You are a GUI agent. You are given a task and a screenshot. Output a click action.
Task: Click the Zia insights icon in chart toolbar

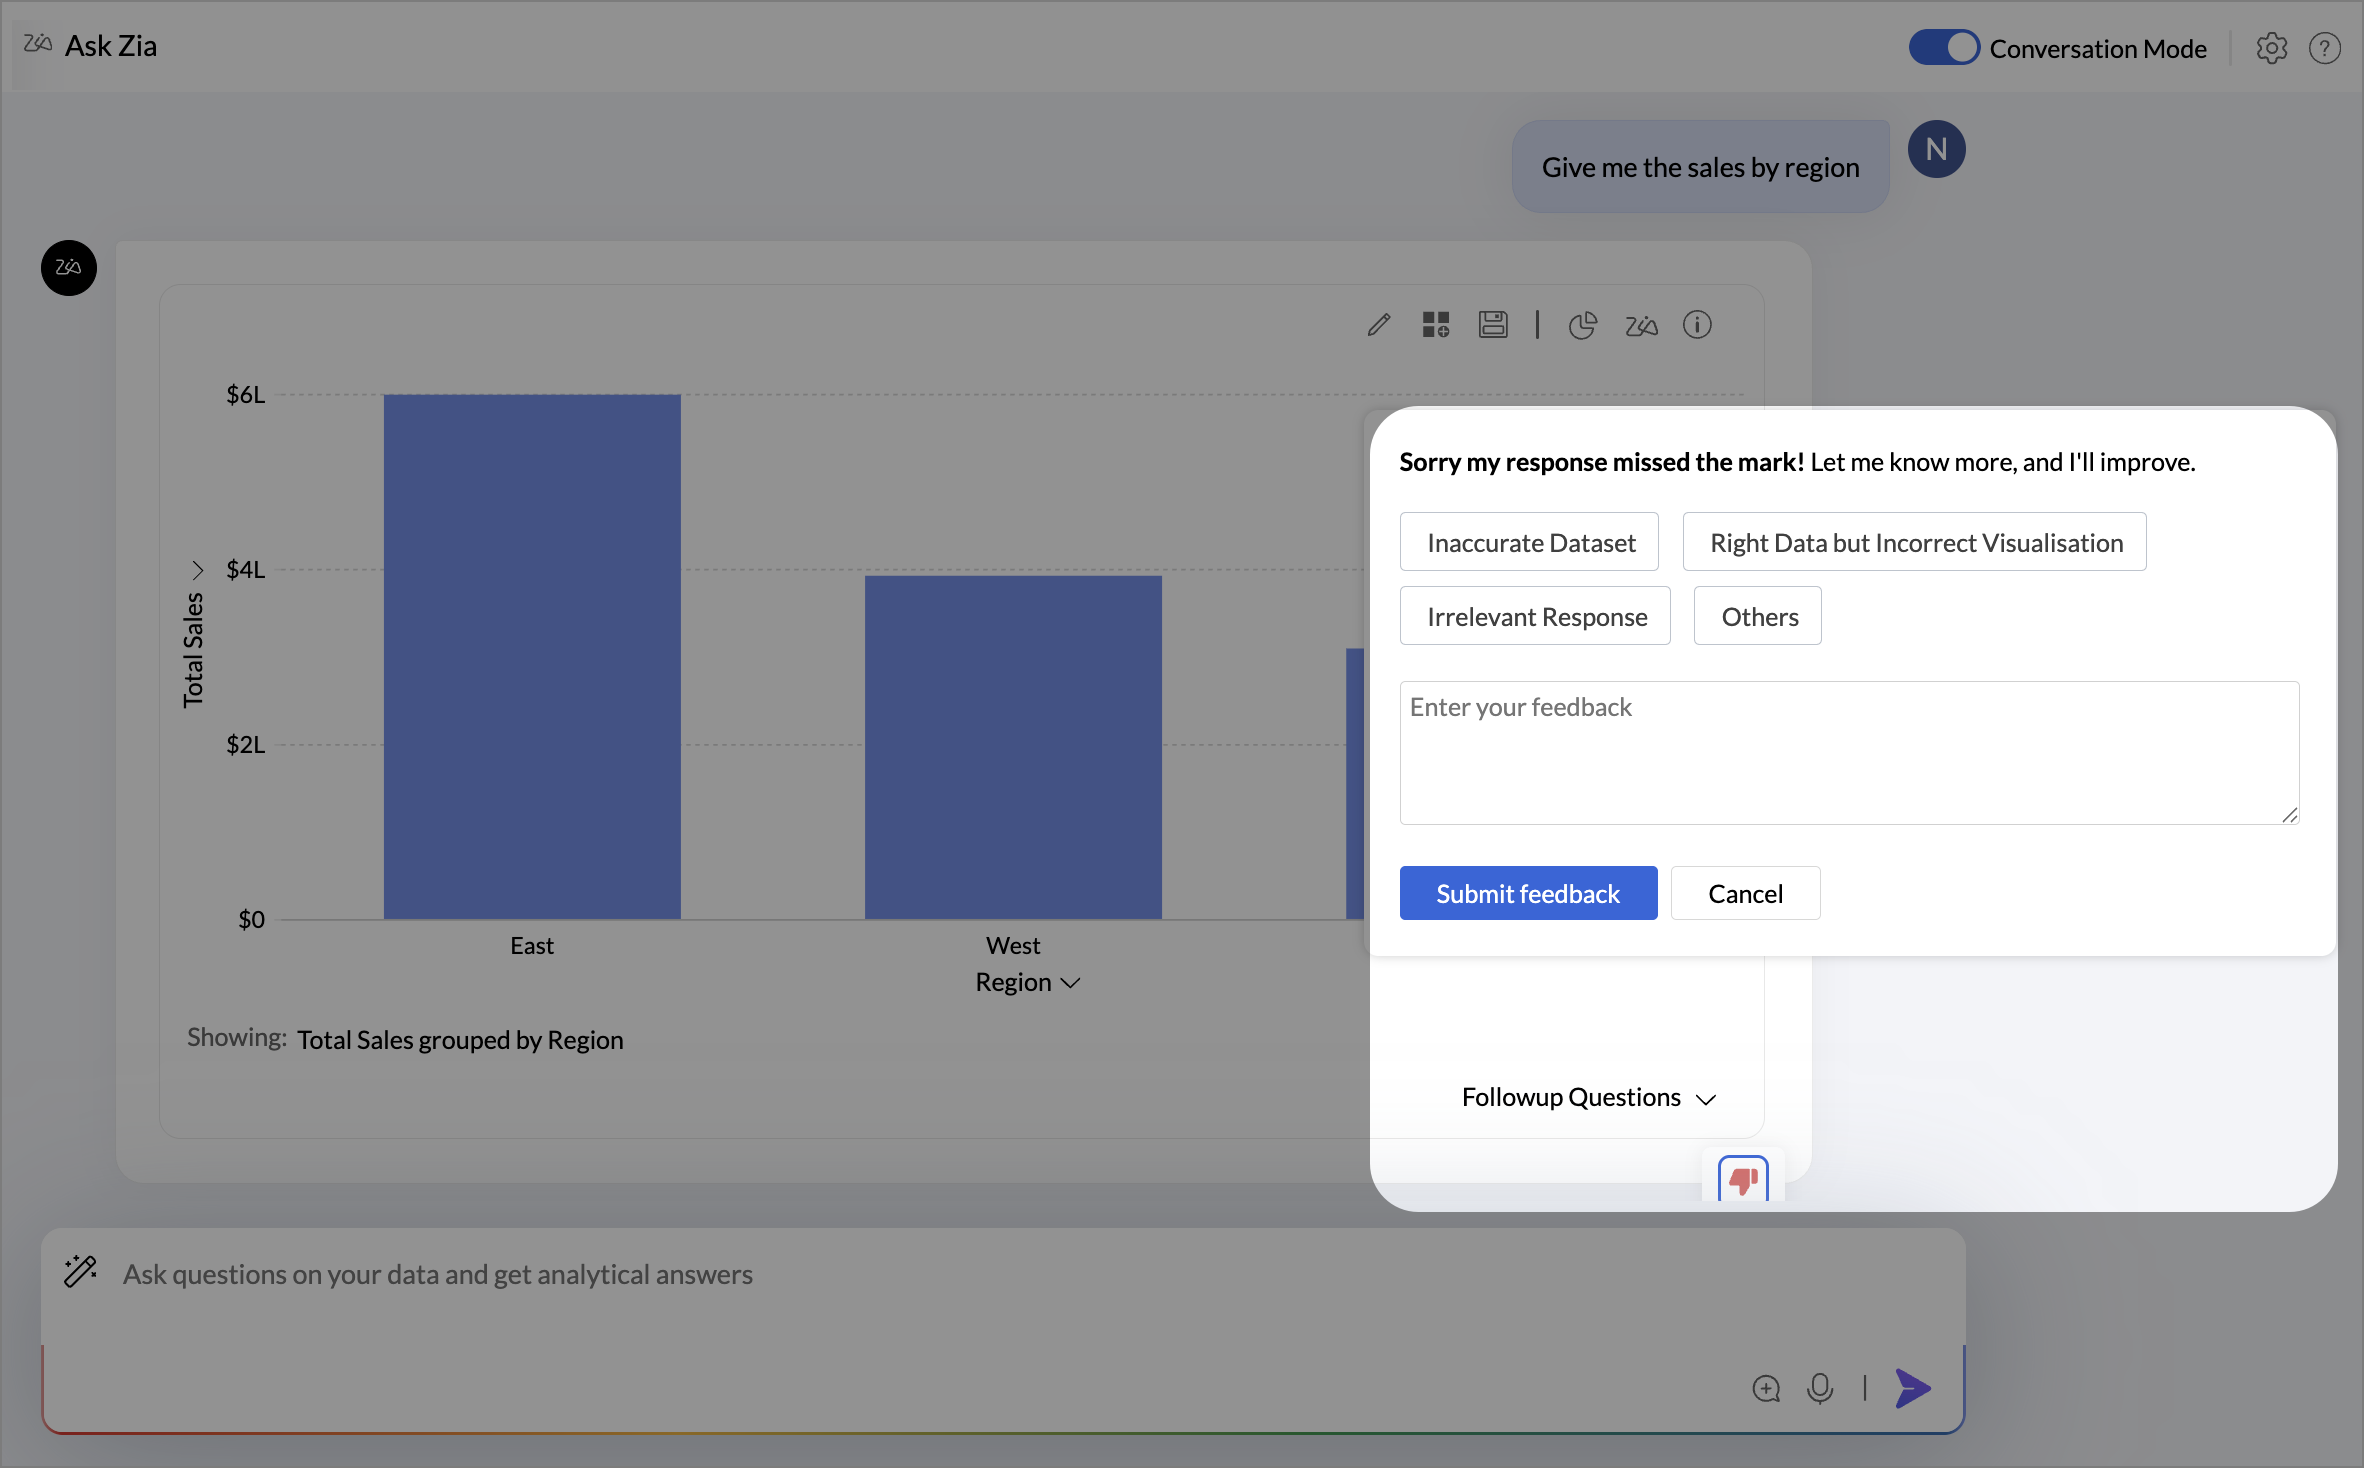point(1641,325)
